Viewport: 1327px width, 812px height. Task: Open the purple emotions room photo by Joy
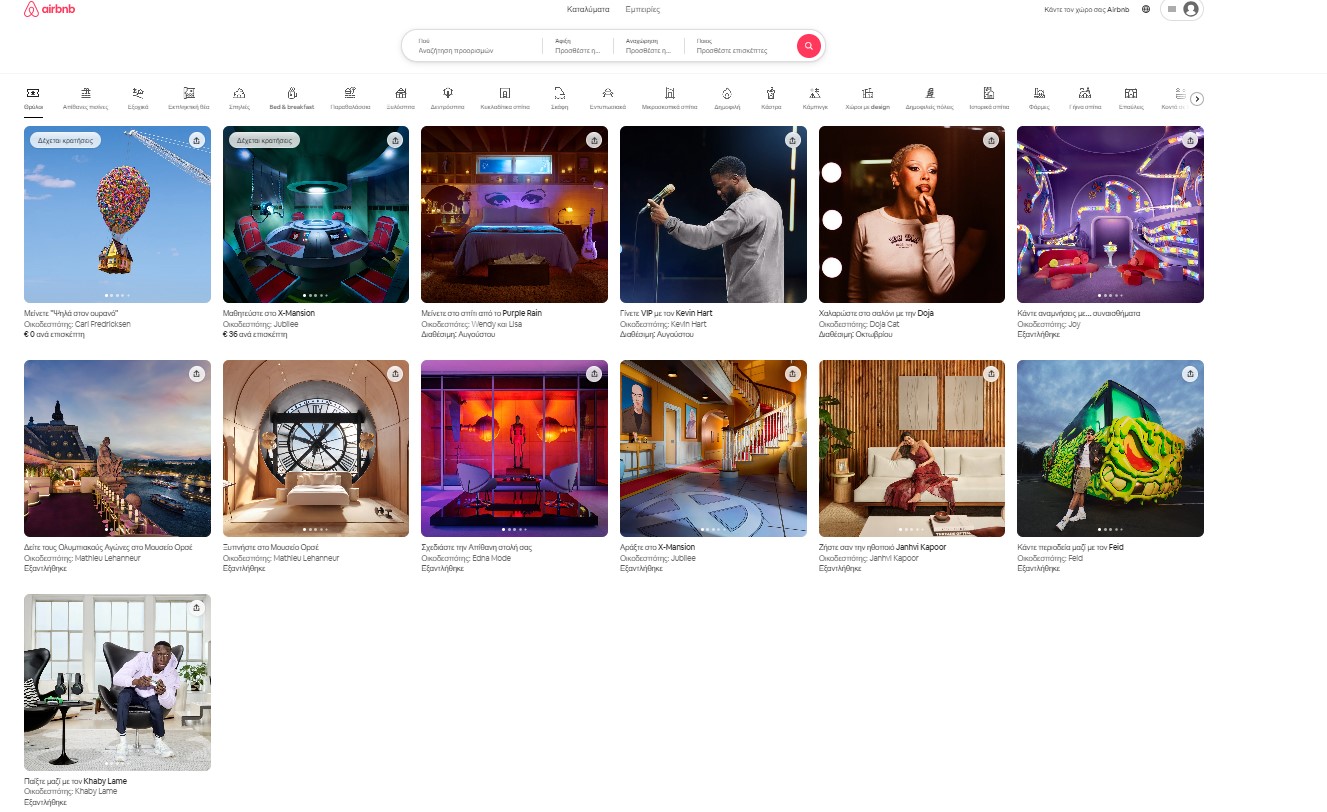(x=1110, y=214)
